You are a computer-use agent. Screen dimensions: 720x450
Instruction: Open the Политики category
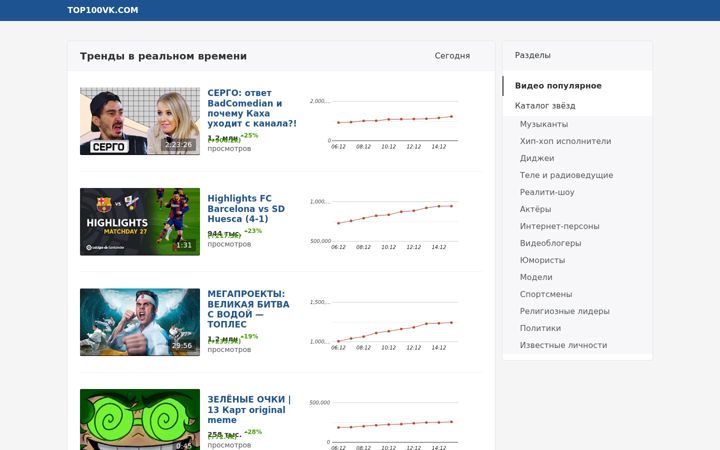point(540,328)
